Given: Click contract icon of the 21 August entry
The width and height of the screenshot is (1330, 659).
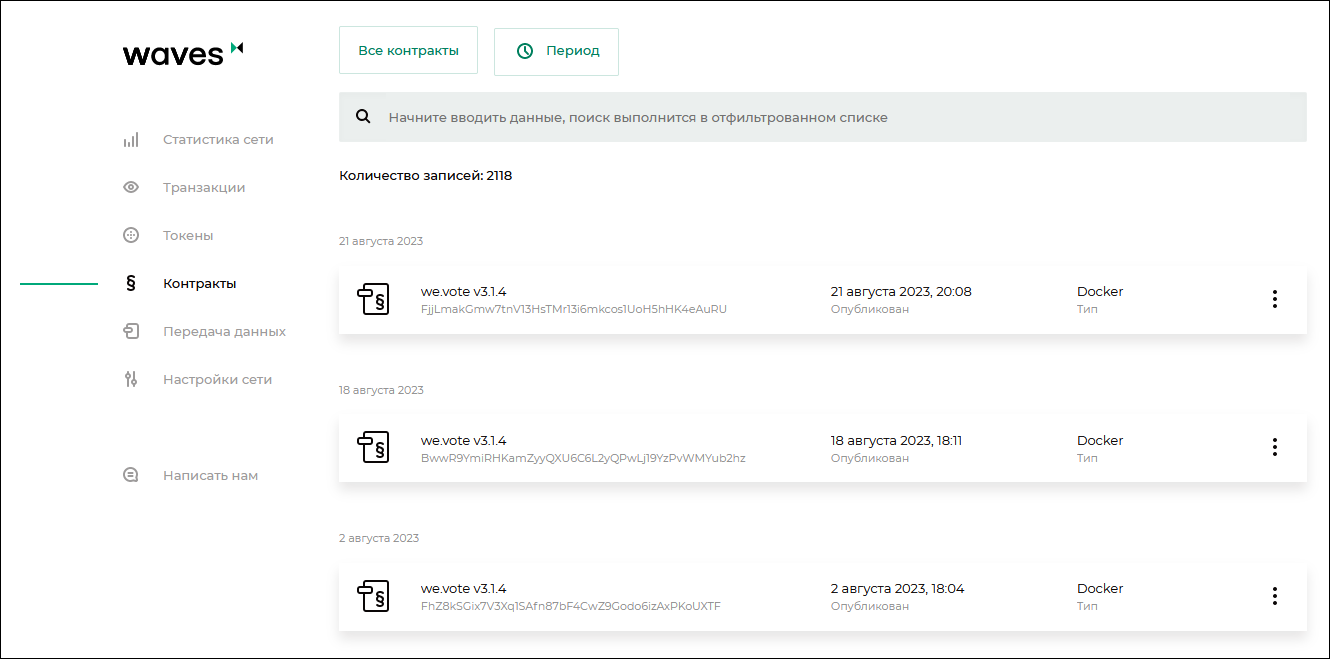Looking at the screenshot, I should [x=373, y=300].
